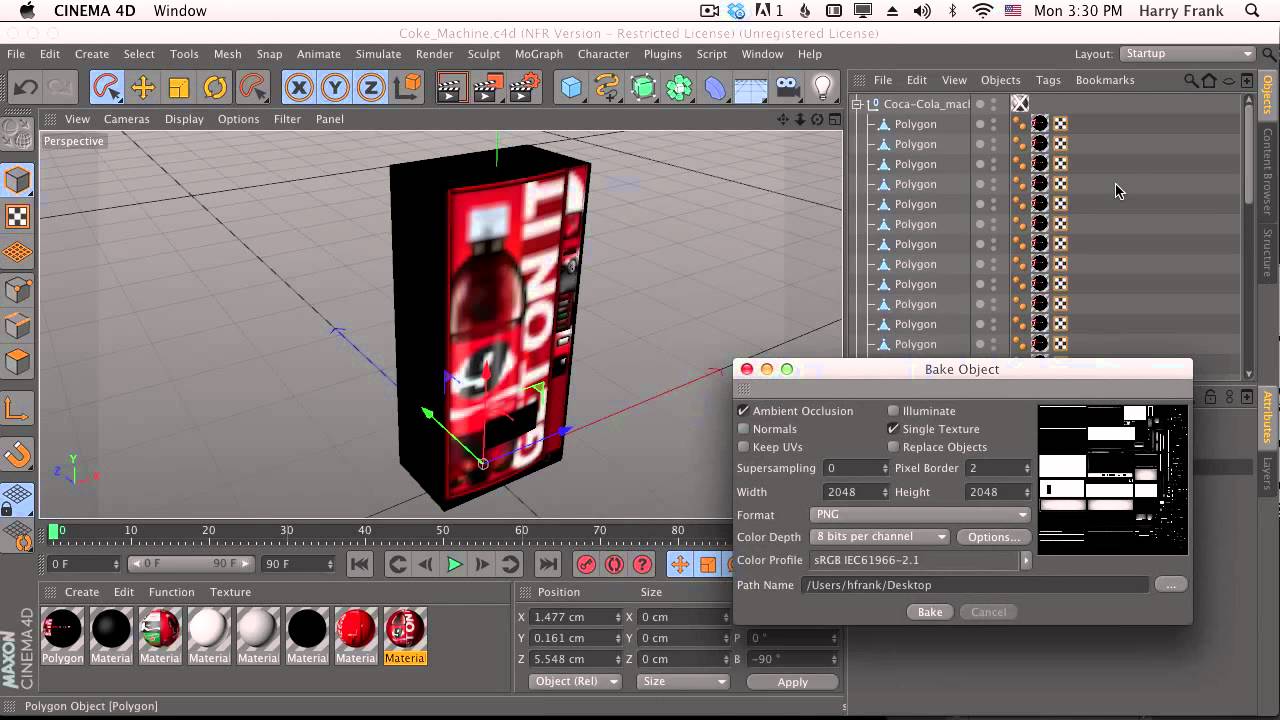Open the Texture menu in Material Manager
The height and width of the screenshot is (720, 1280).
[x=230, y=592]
